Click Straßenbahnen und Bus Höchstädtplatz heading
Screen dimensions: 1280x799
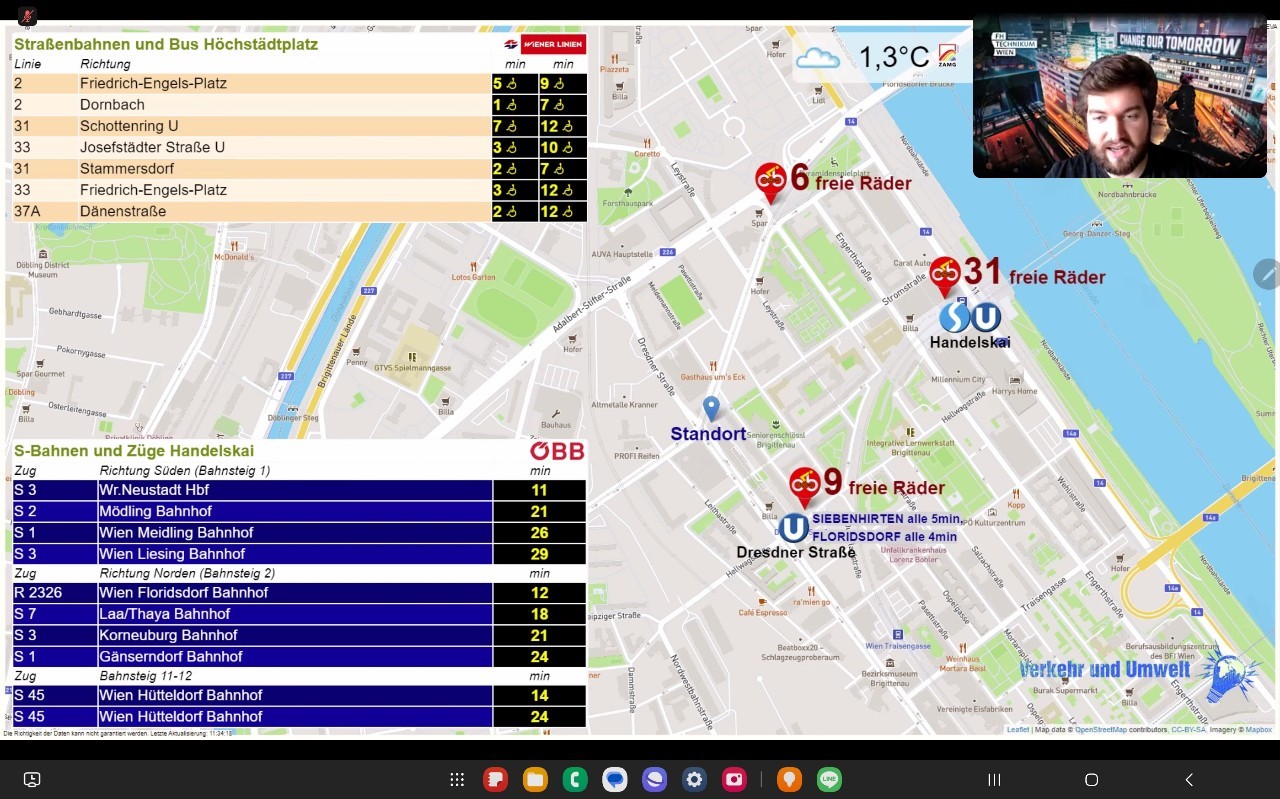click(x=166, y=44)
